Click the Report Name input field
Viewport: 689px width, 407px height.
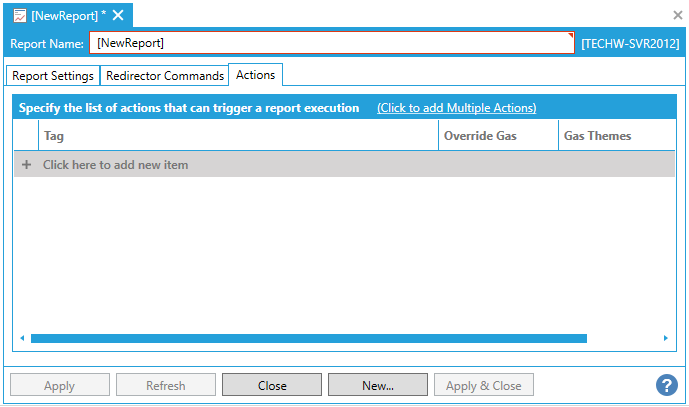pos(332,43)
